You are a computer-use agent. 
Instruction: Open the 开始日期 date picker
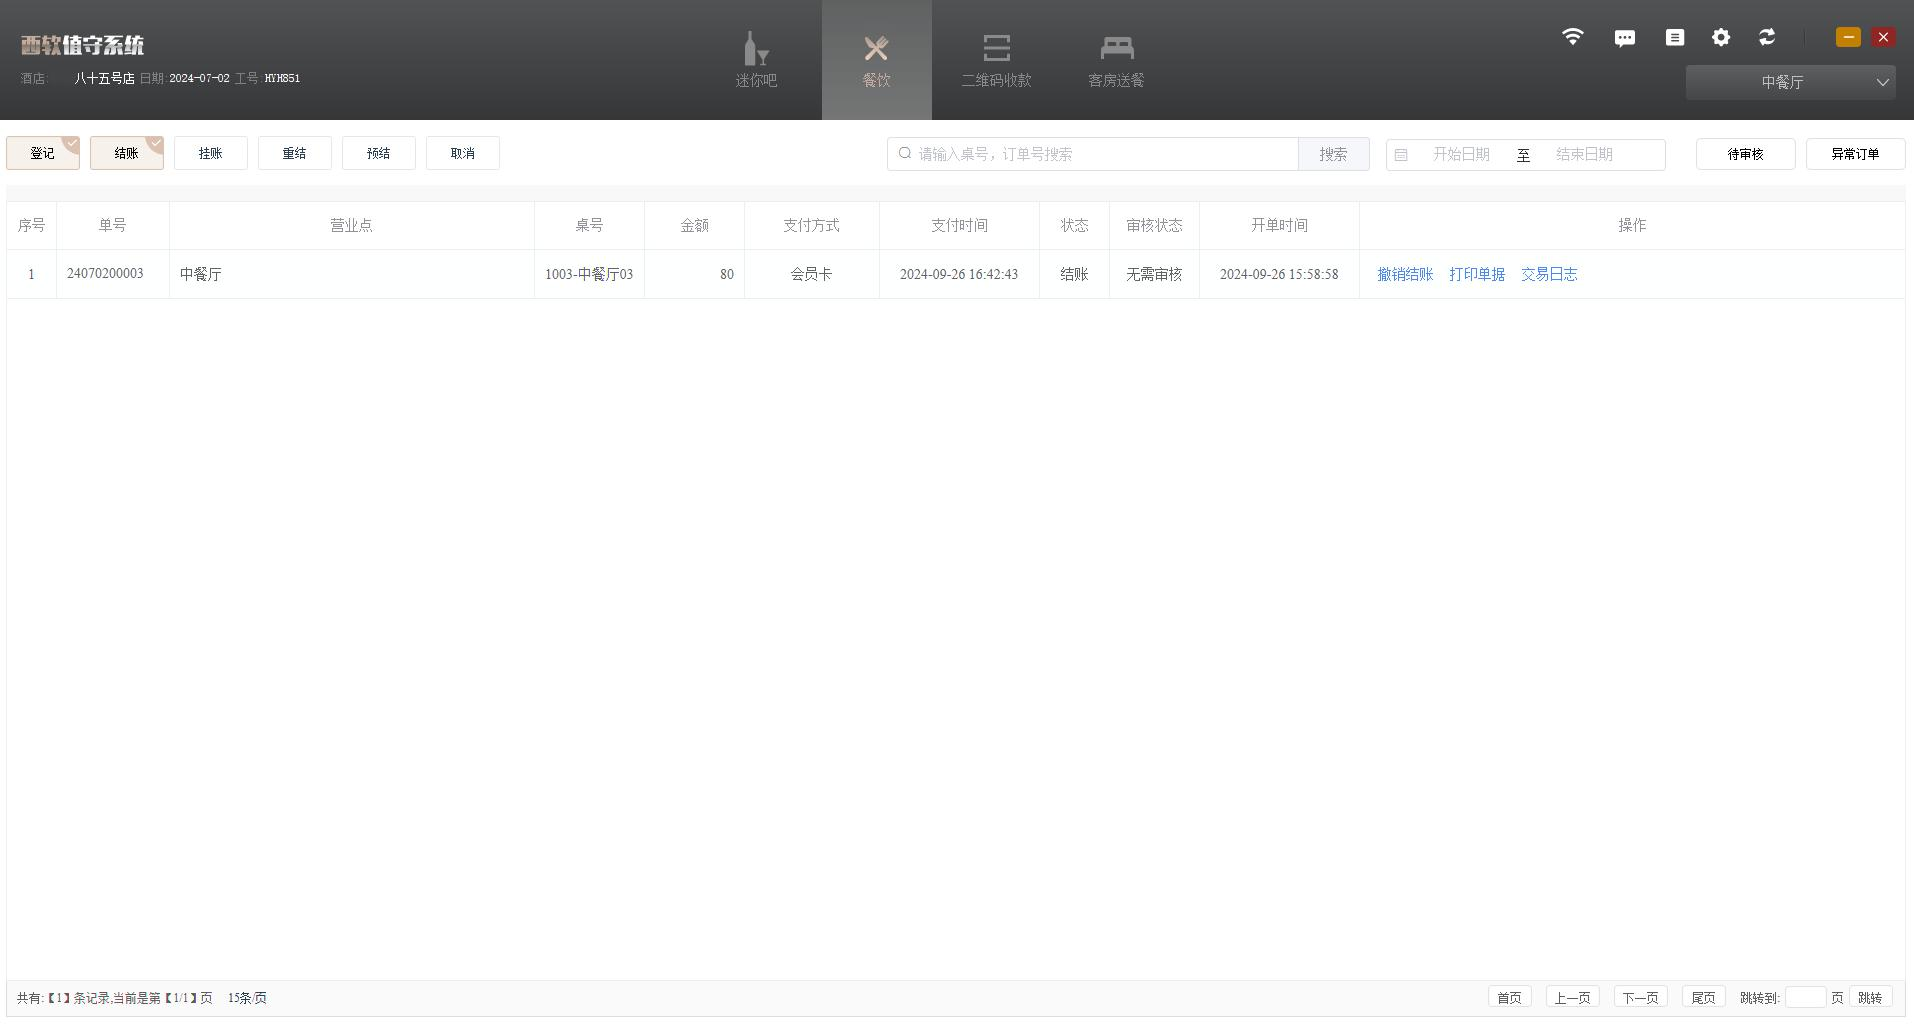pos(1460,154)
